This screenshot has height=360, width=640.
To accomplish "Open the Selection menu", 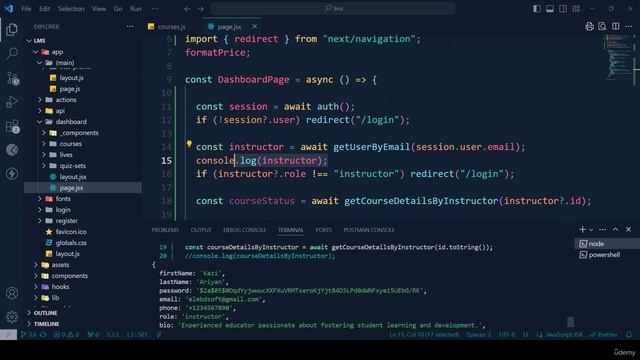I will pyautogui.click(x=71, y=9).
